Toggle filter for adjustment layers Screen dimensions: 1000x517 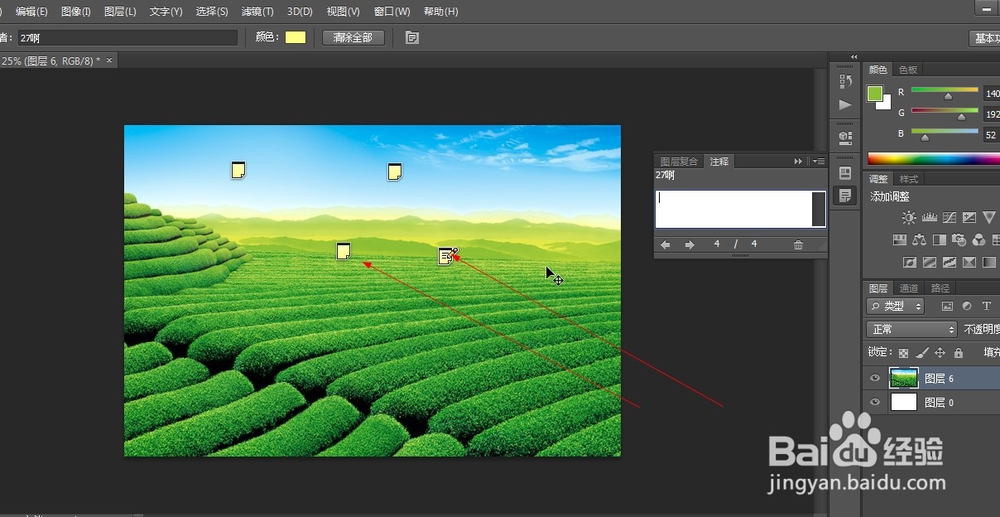point(967,306)
